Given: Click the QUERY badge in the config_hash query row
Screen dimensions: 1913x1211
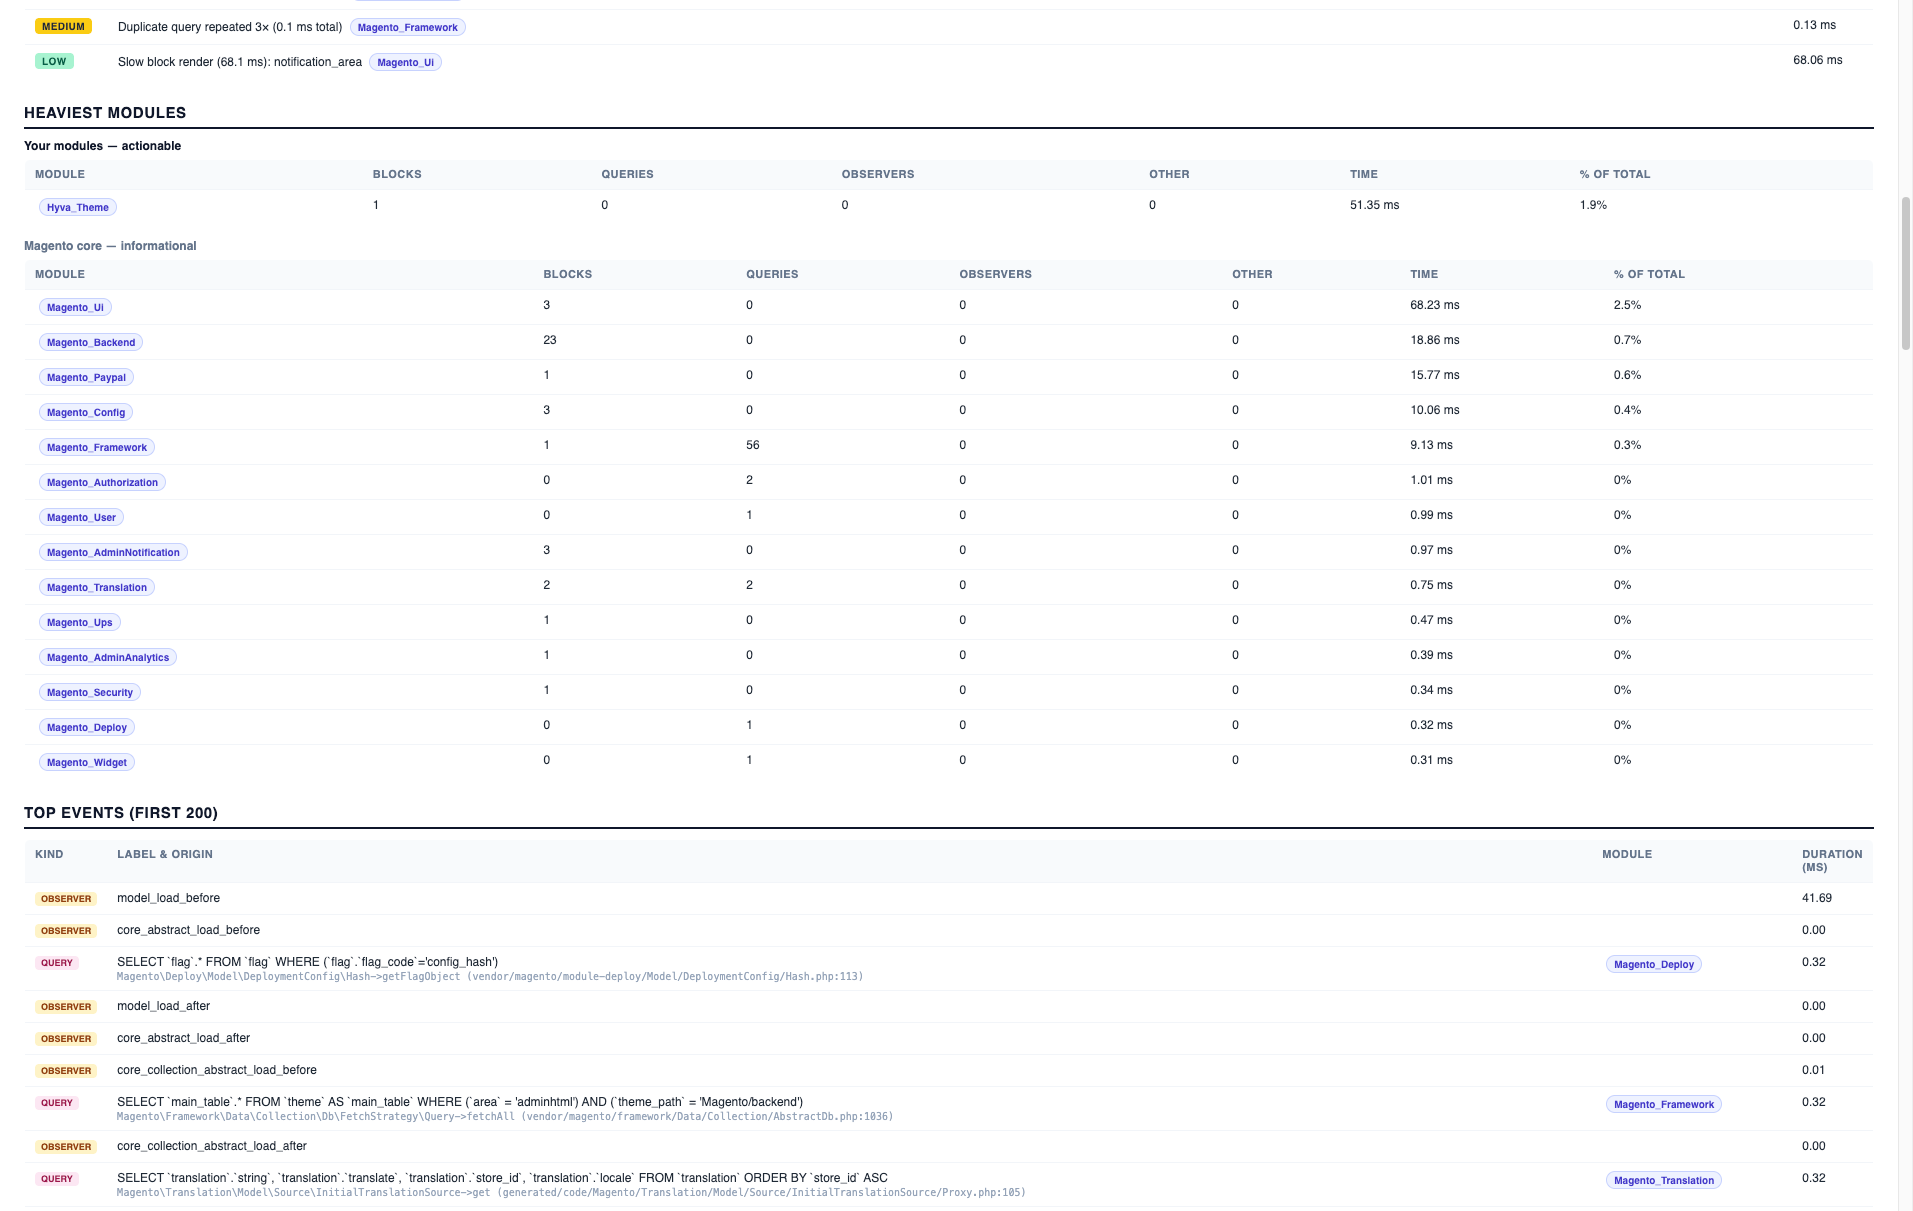Looking at the screenshot, I should (x=57, y=963).
